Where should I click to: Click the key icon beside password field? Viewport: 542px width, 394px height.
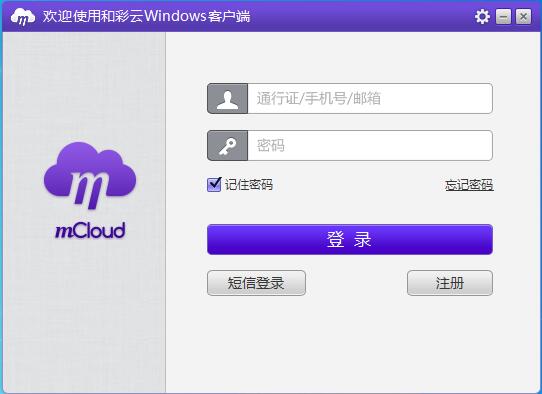pos(227,146)
